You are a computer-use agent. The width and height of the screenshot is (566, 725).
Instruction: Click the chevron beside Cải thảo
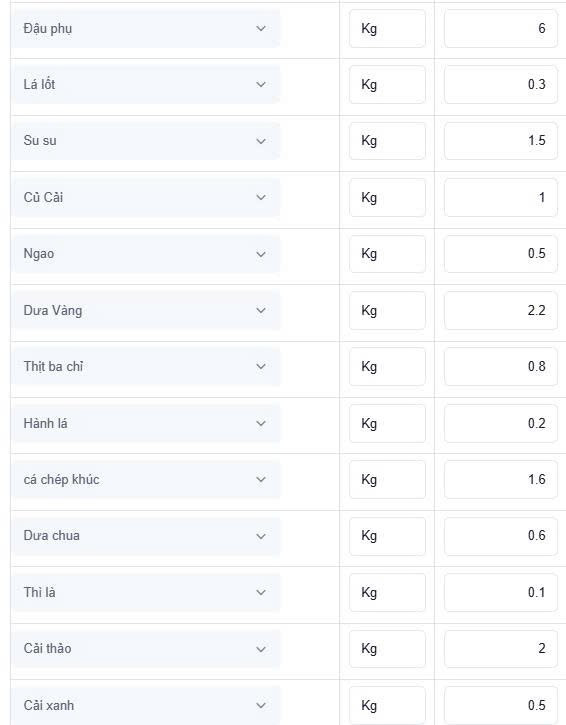tap(261, 649)
